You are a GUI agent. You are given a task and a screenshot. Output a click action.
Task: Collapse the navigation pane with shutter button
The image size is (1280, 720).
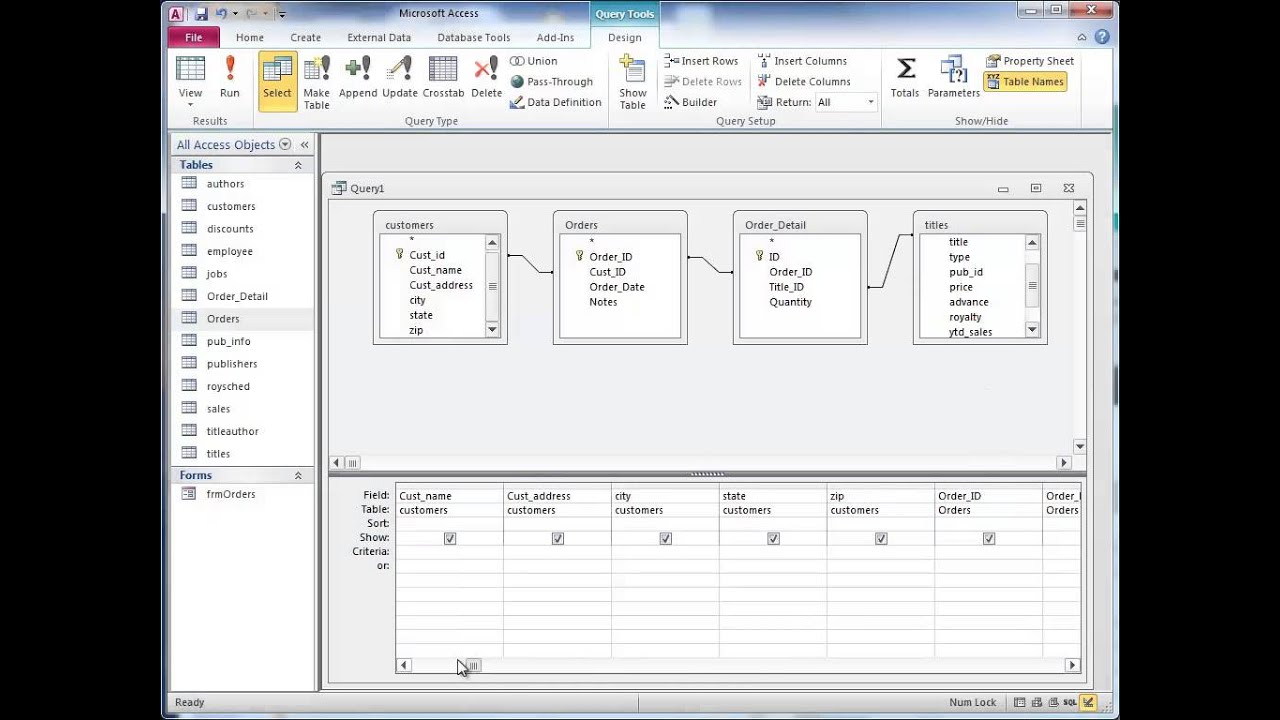click(305, 145)
